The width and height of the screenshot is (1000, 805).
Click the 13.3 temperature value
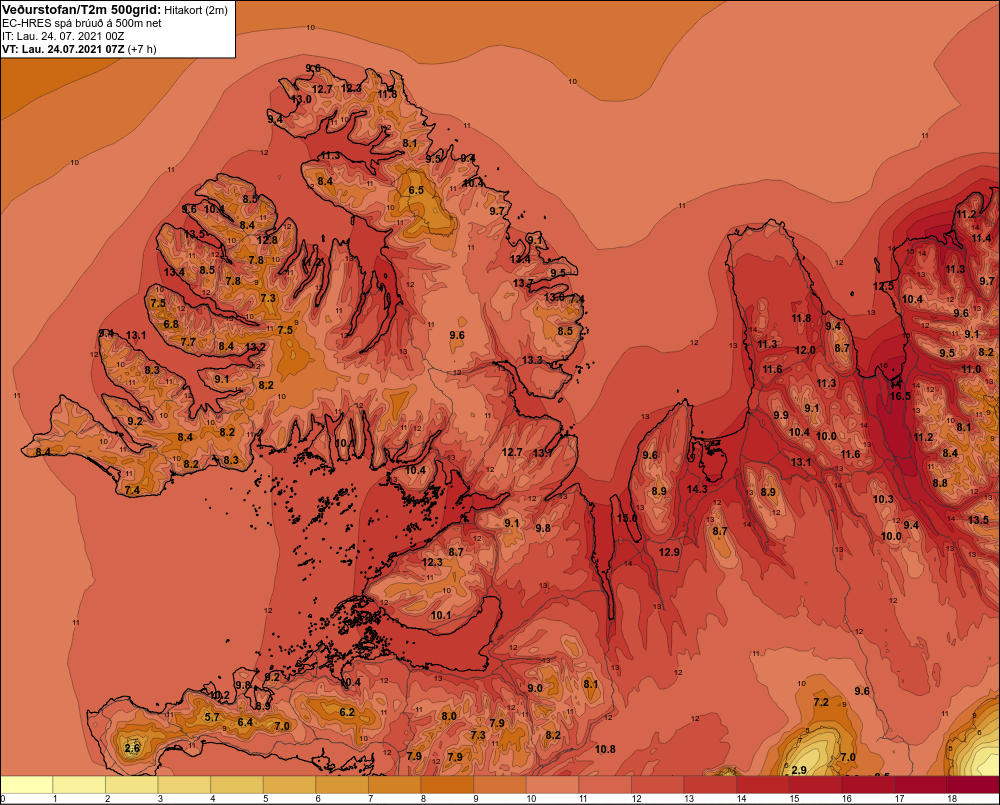[532, 360]
